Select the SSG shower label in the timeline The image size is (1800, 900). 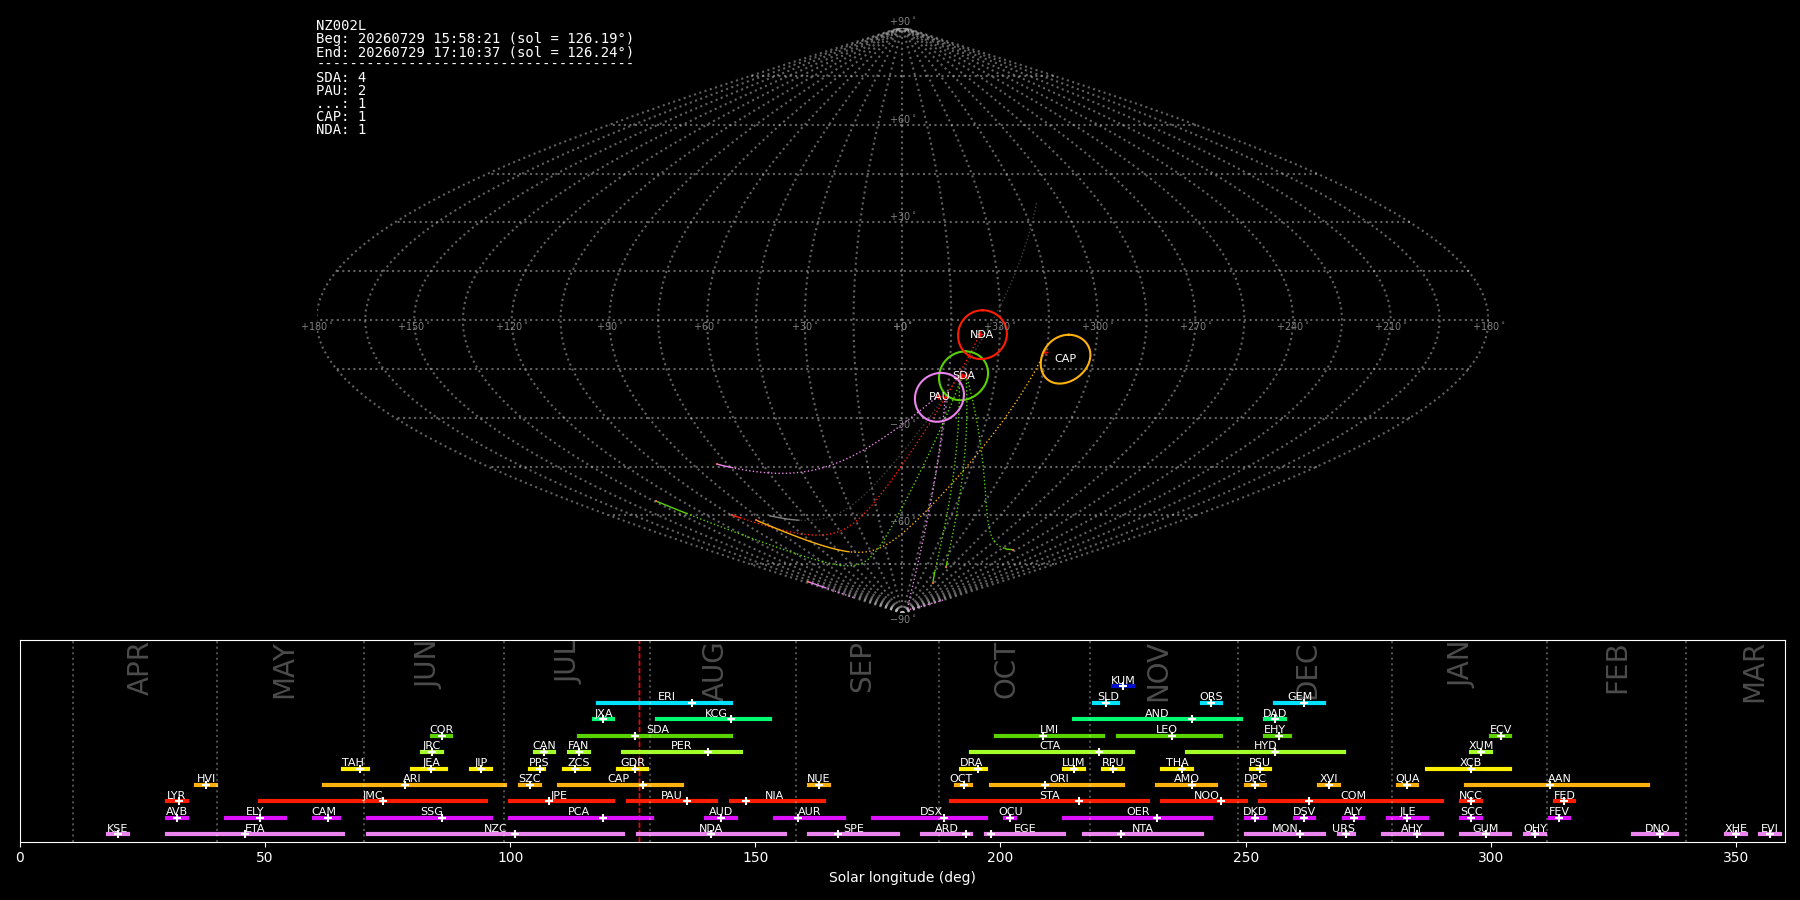pyautogui.click(x=431, y=812)
